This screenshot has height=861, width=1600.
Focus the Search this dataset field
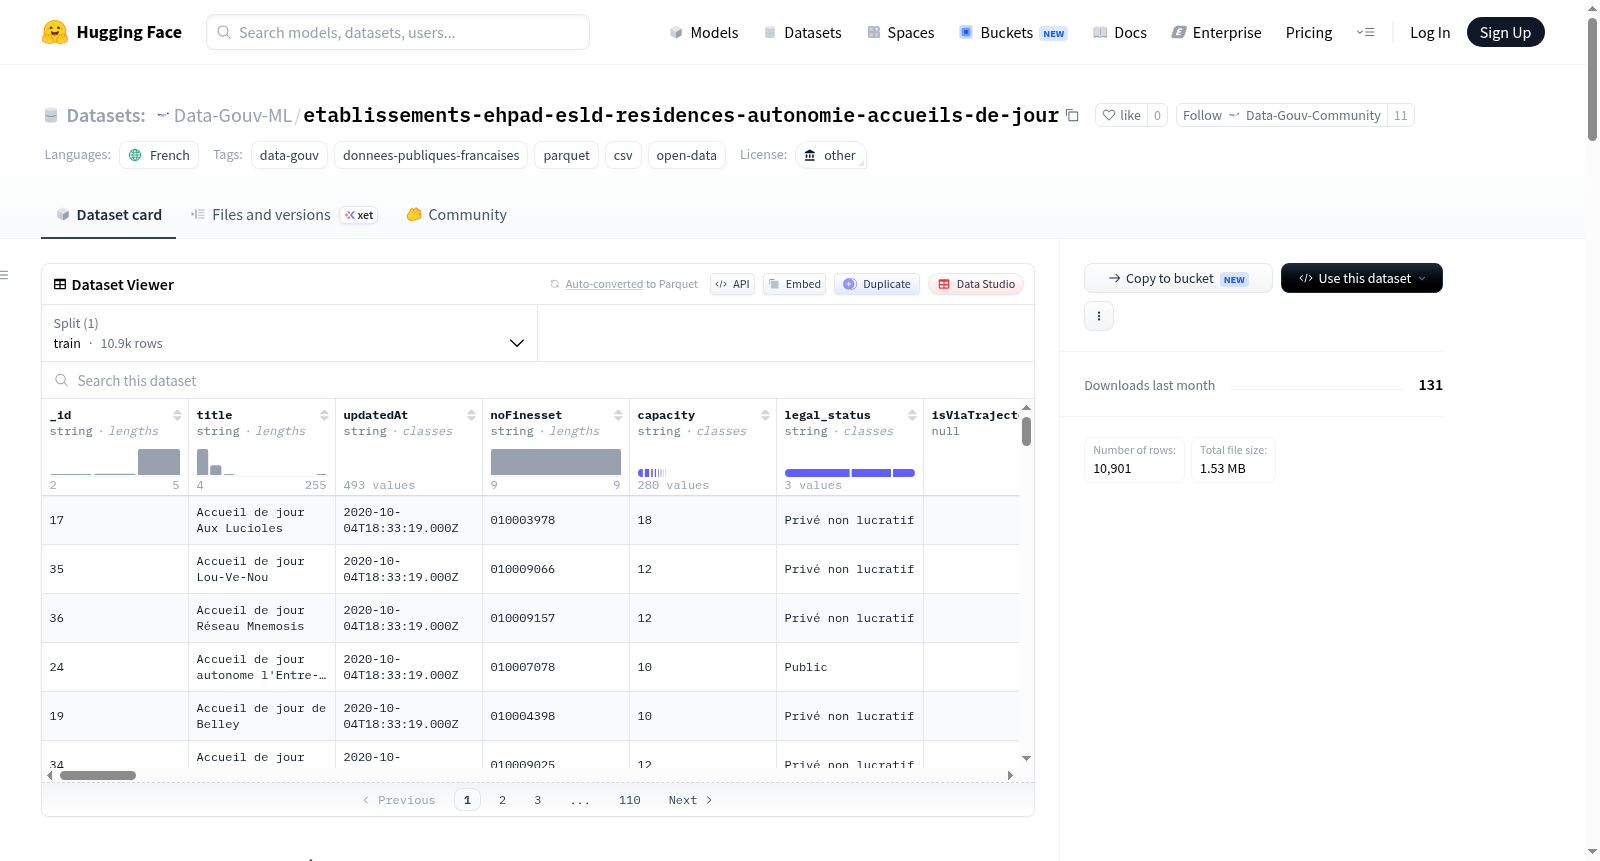pyautogui.click(x=538, y=381)
